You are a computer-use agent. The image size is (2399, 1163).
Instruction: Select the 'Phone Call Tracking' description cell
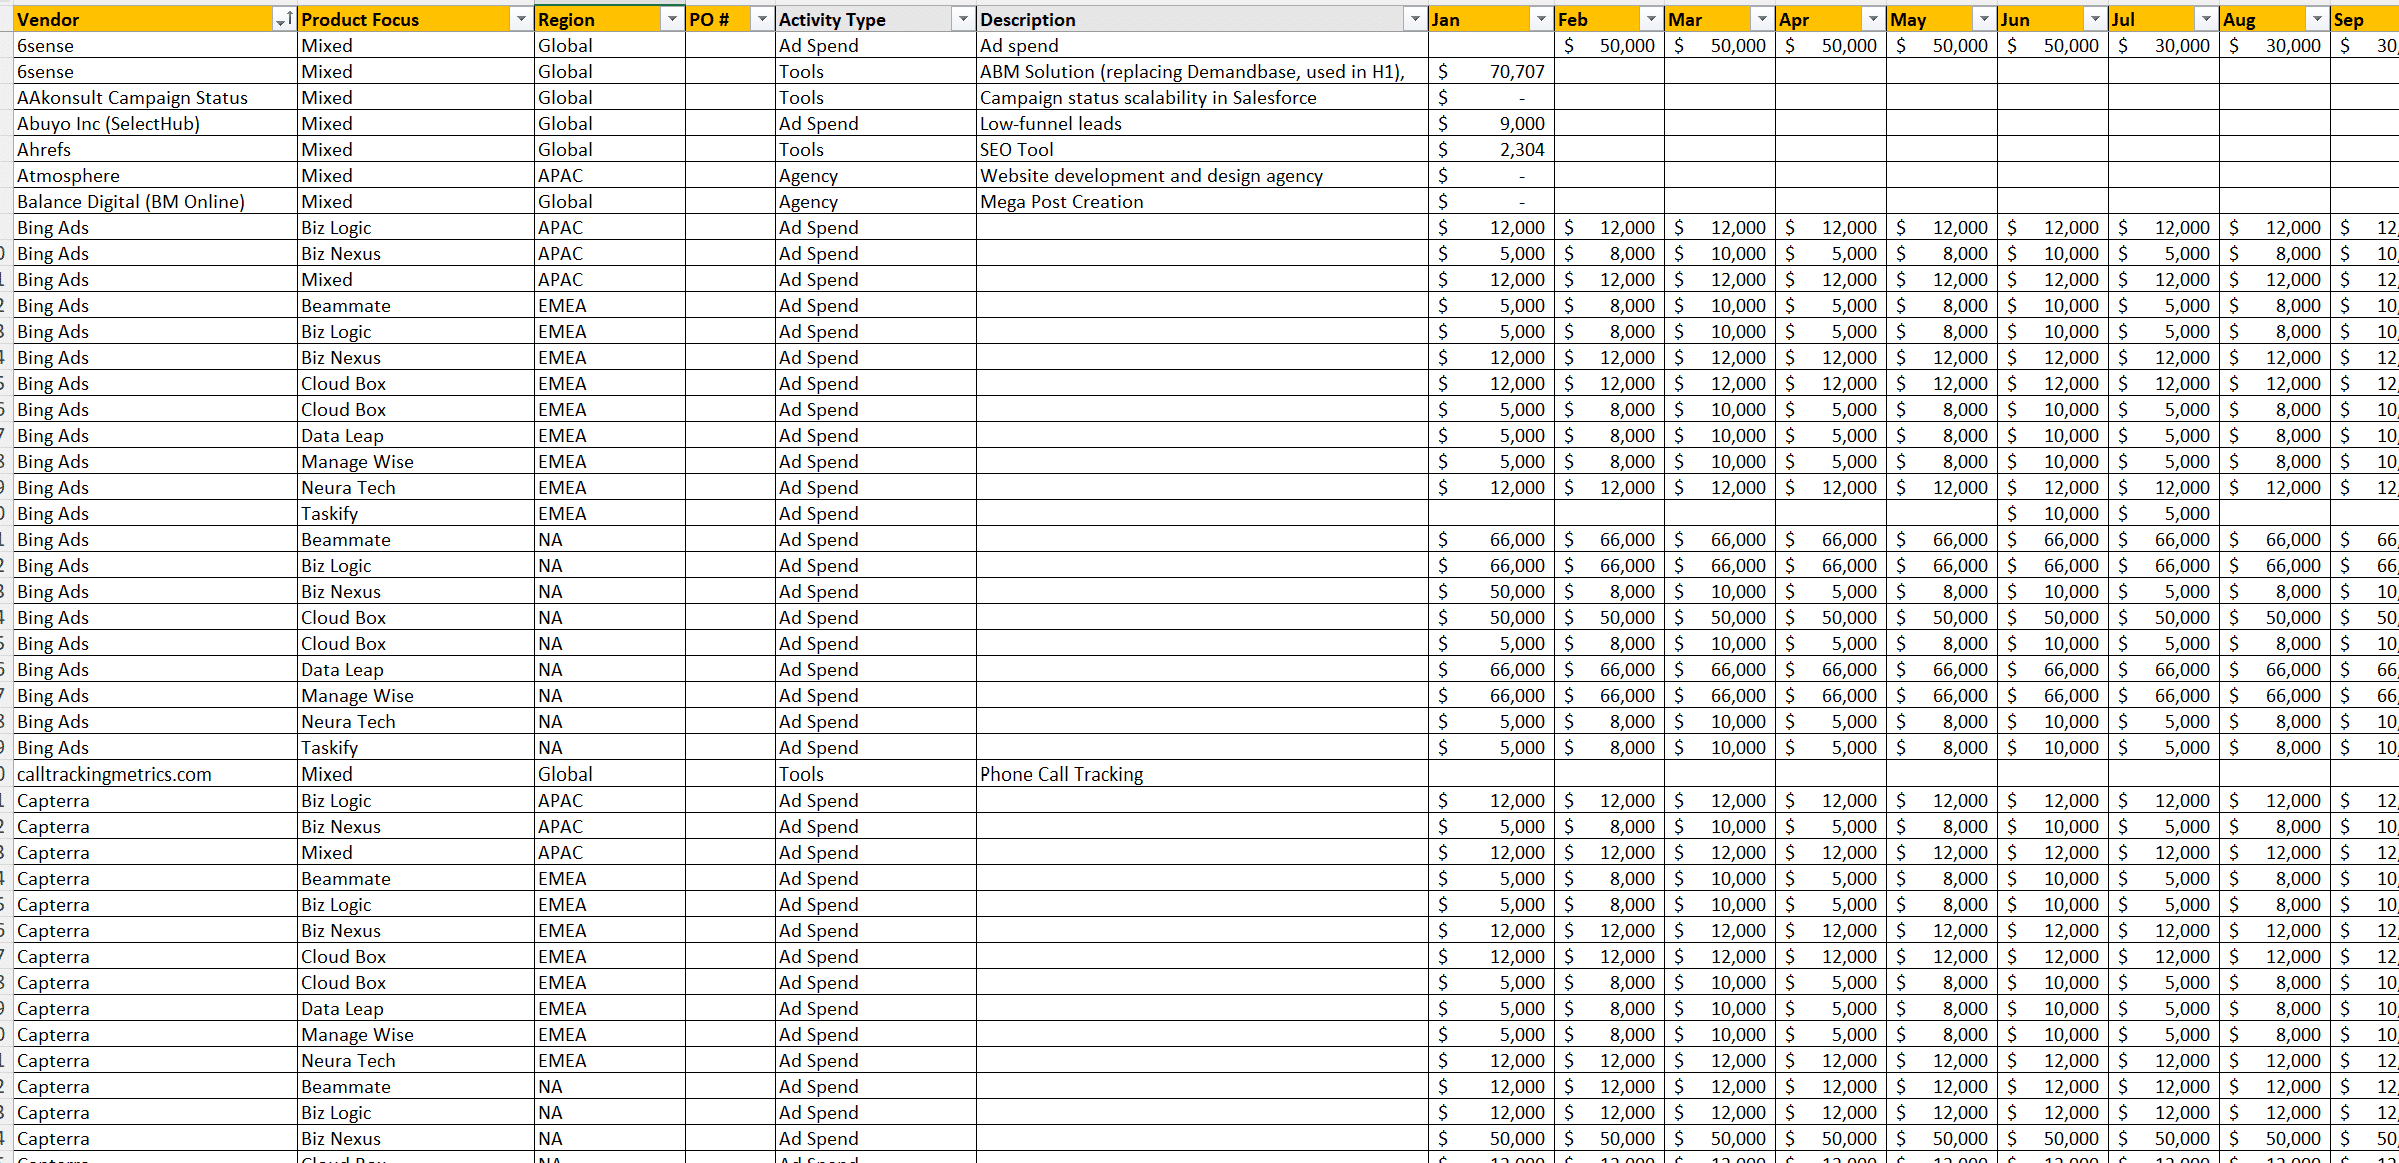point(1202,774)
